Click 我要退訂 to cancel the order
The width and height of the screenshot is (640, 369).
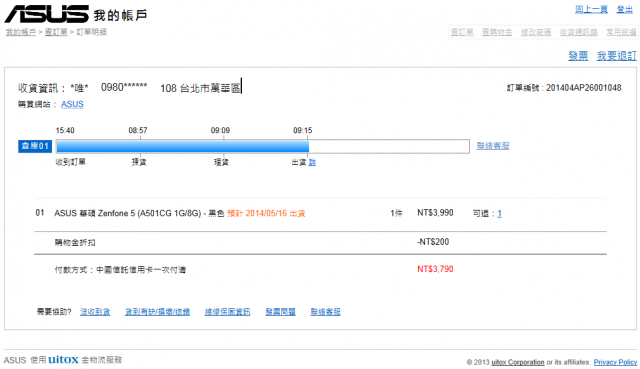617,56
